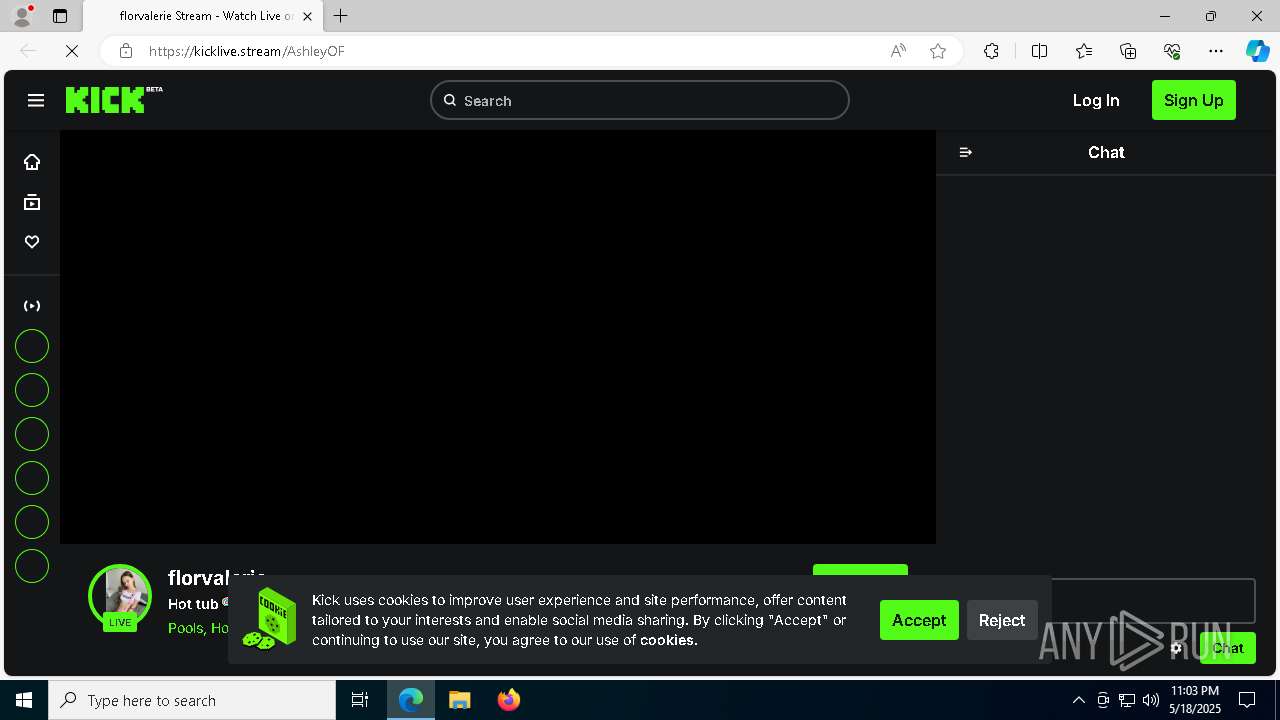This screenshot has width=1280, height=720.
Task: Open Read aloud in address bar
Action: pyautogui.click(x=898, y=51)
